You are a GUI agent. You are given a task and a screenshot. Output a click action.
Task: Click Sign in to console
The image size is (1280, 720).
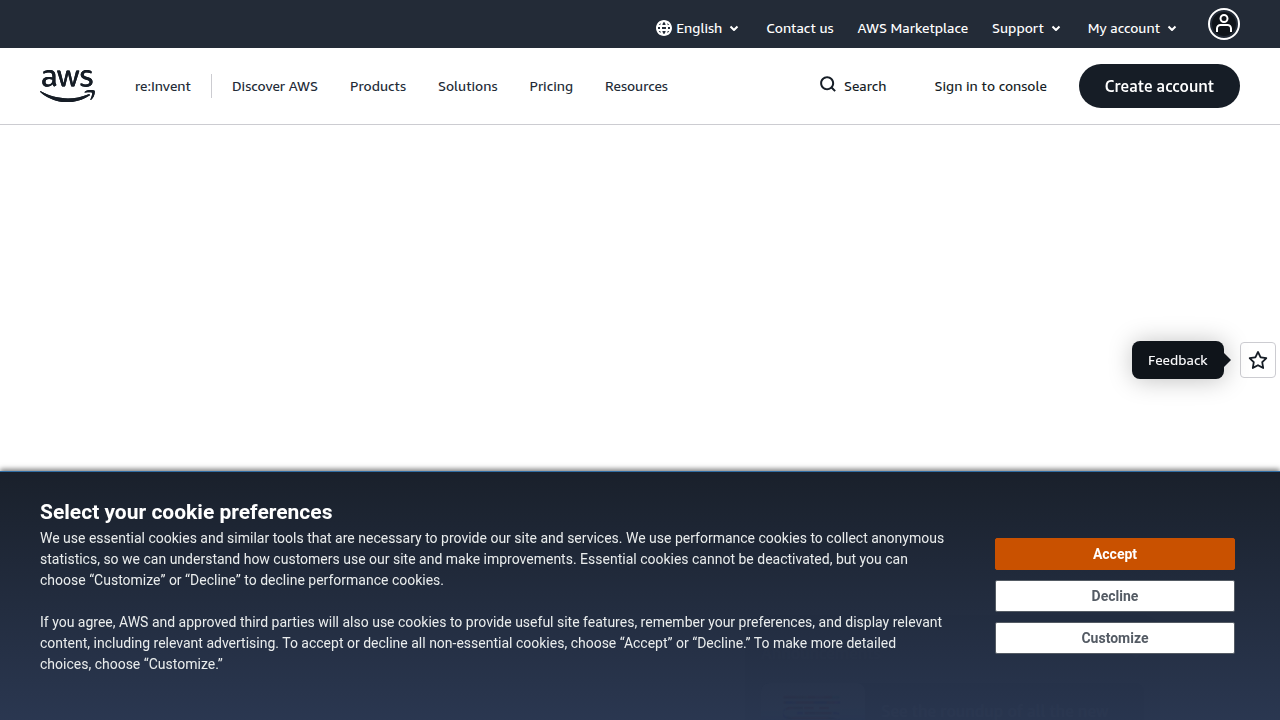click(991, 86)
